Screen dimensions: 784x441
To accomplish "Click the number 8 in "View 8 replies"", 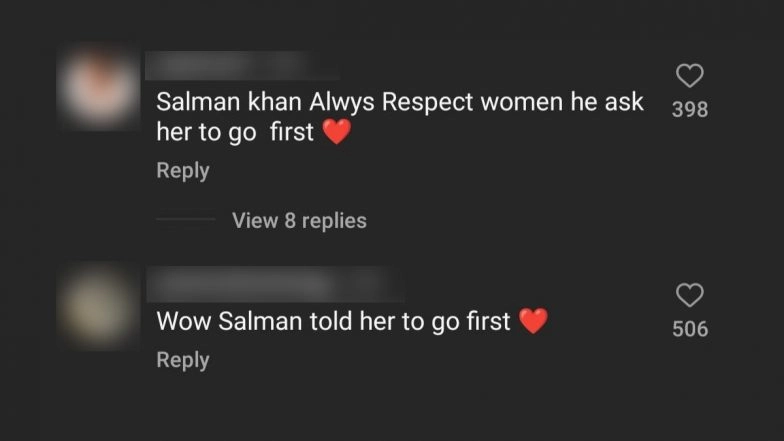I will (x=290, y=221).
